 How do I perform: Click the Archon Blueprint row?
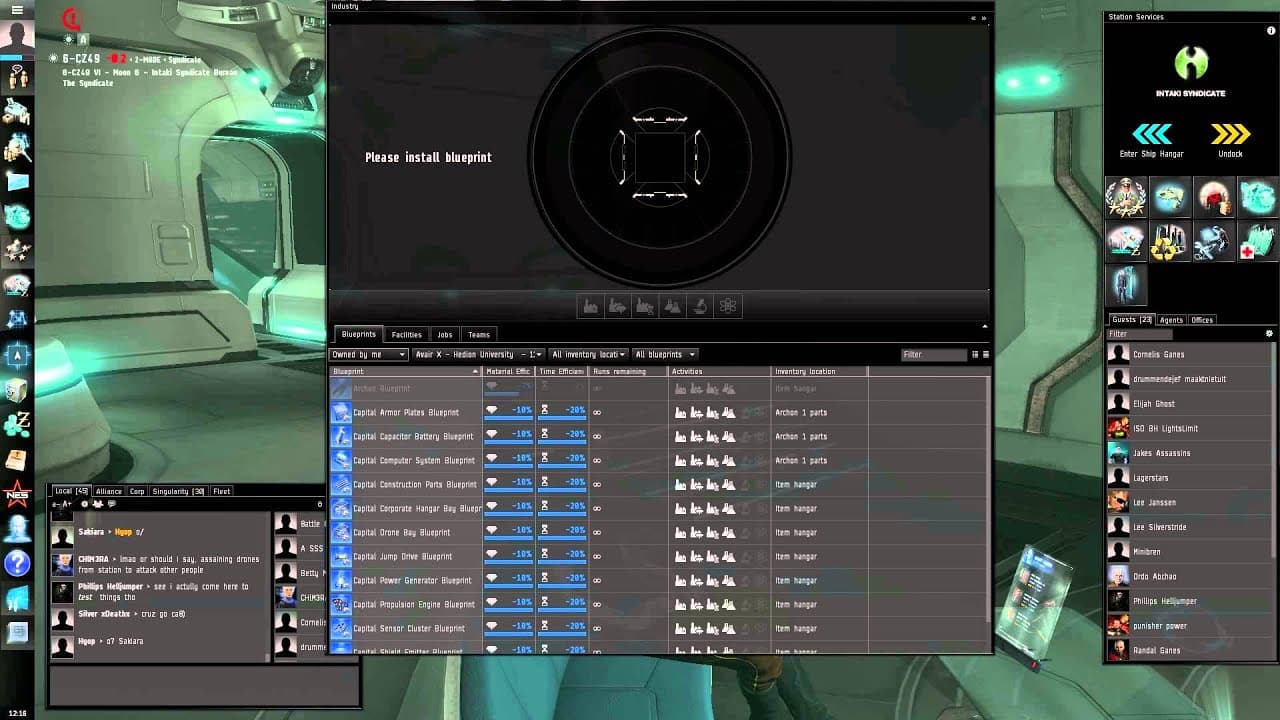pyautogui.click(x=659, y=388)
